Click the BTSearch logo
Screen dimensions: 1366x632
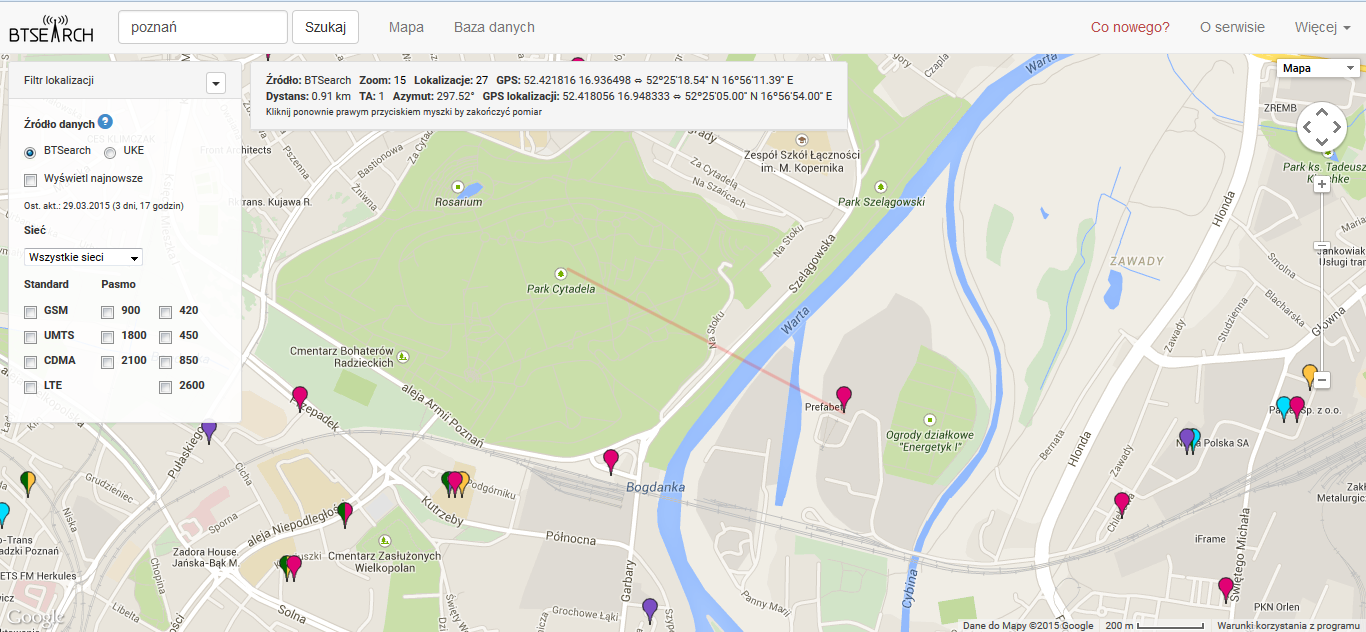pyautogui.click(x=51, y=28)
